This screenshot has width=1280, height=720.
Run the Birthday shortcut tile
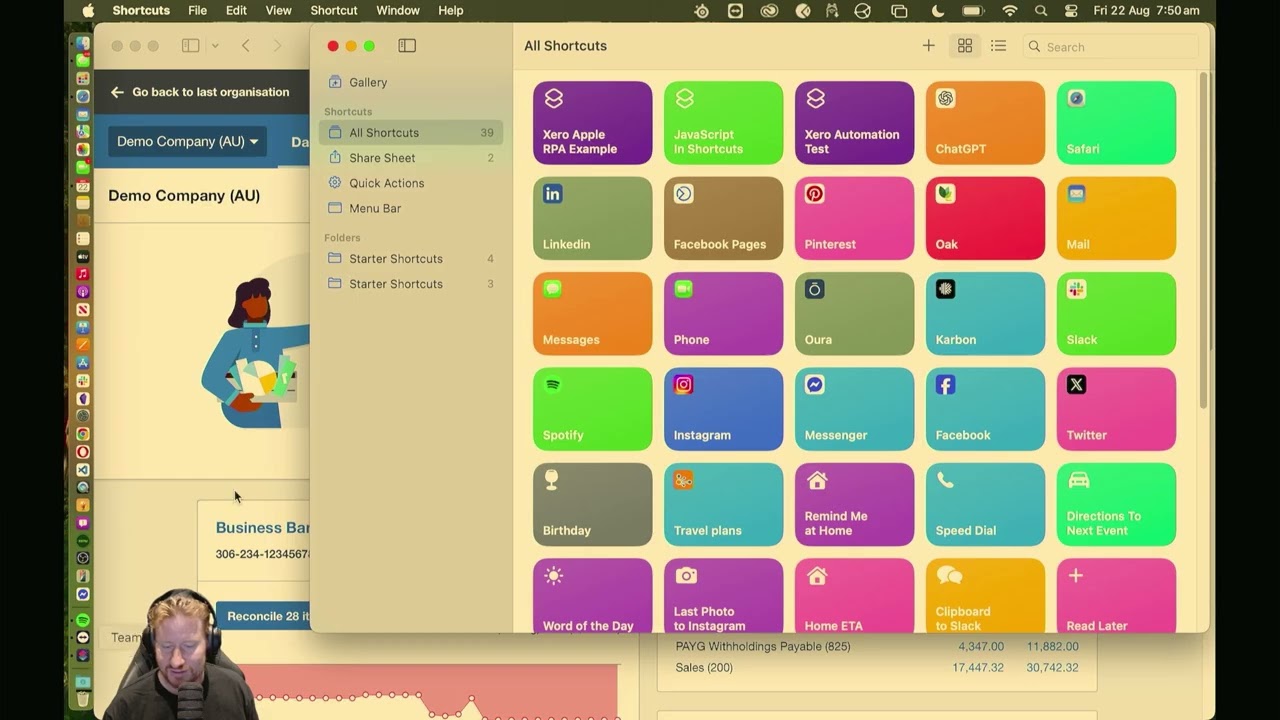[x=592, y=505]
